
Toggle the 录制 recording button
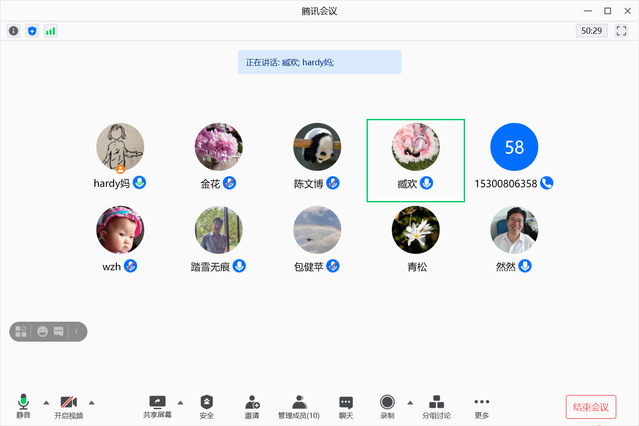[387, 405]
